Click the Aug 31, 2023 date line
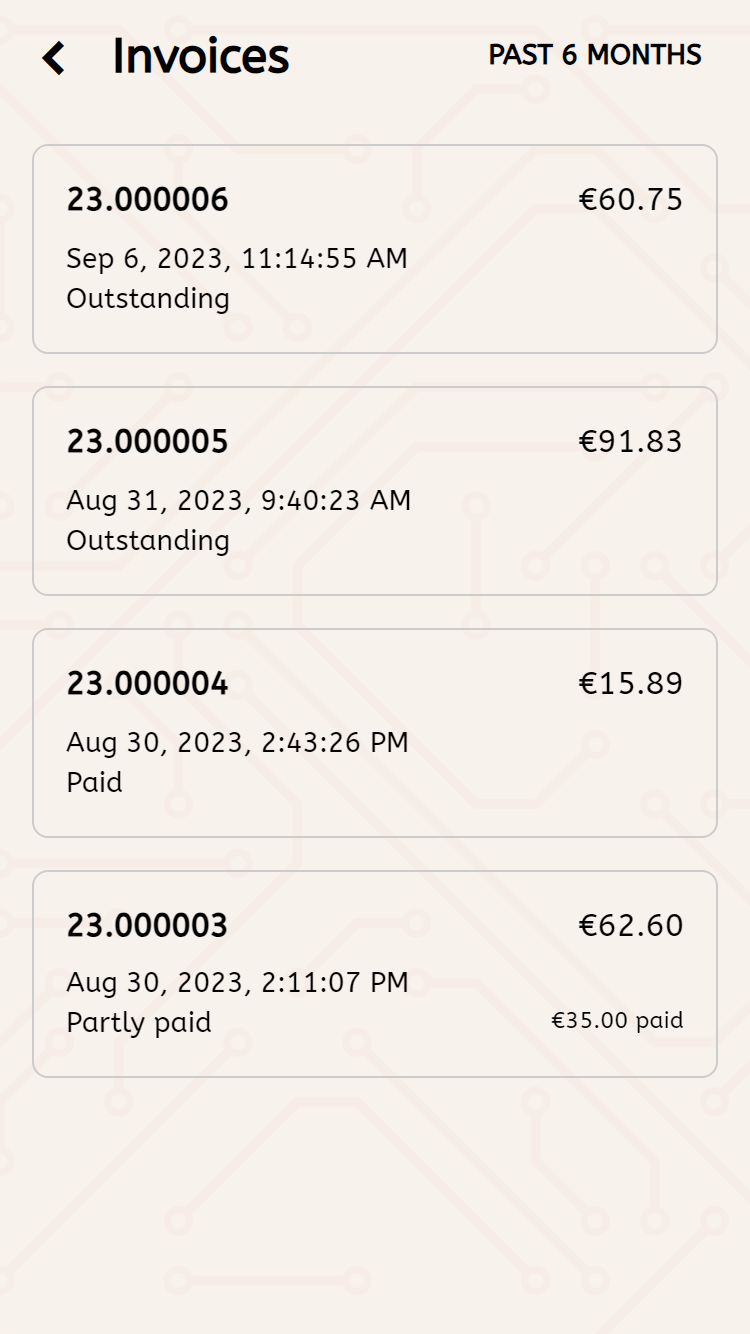Viewport: 750px width, 1334px height. coord(239,500)
